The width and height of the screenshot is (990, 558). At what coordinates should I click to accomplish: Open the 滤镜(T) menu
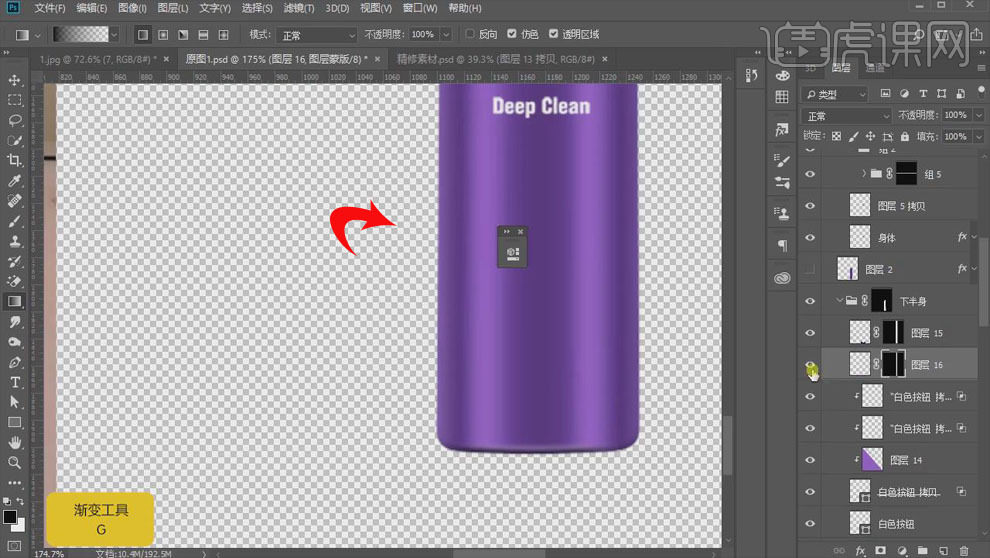(x=298, y=8)
